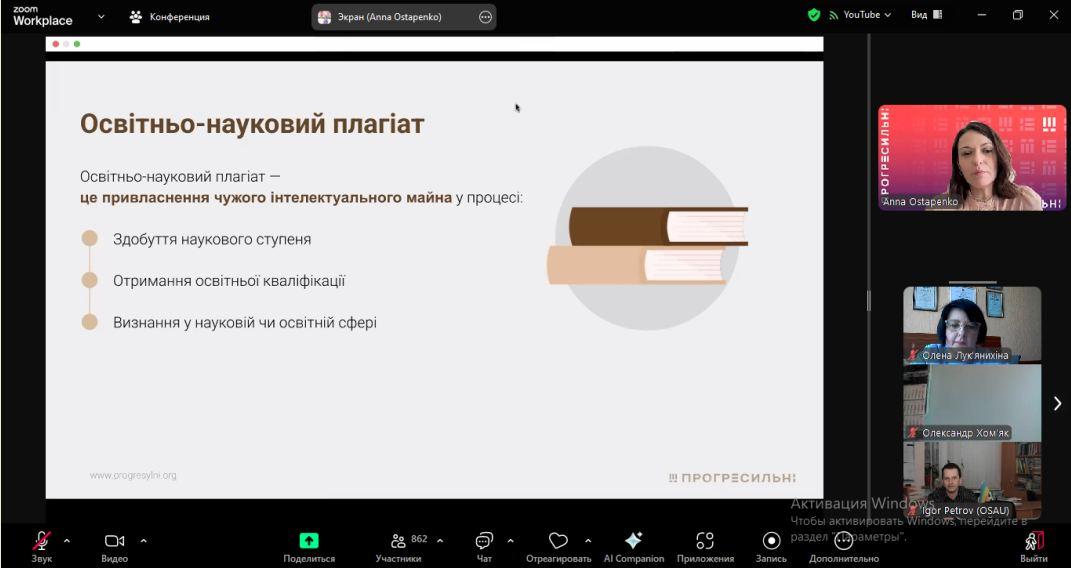This screenshot has height=568, width=1071.
Task: Click the green dot in the shared window bar
Action: [77, 44]
